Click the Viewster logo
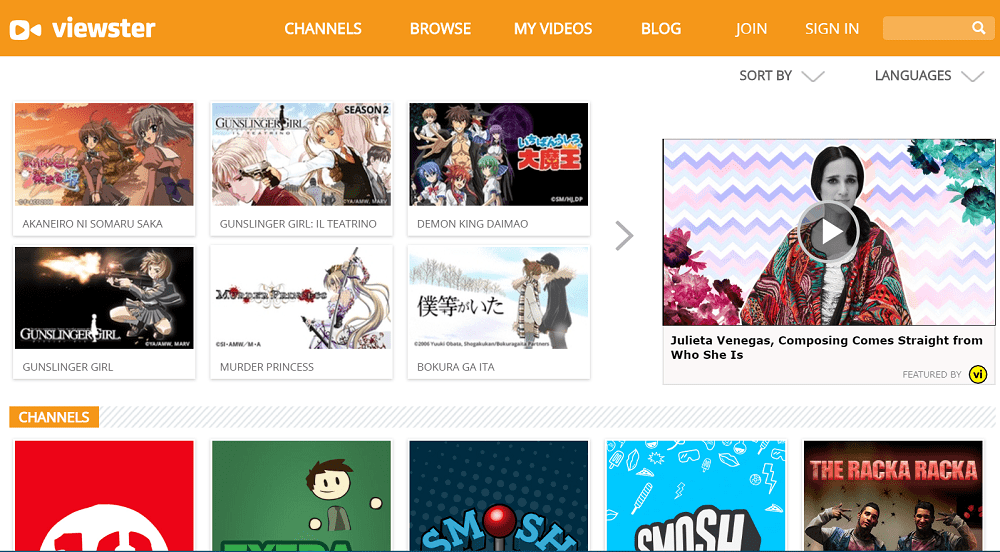The height and width of the screenshot is (552, 1000). pyautogui.click(x=82, y=29)
